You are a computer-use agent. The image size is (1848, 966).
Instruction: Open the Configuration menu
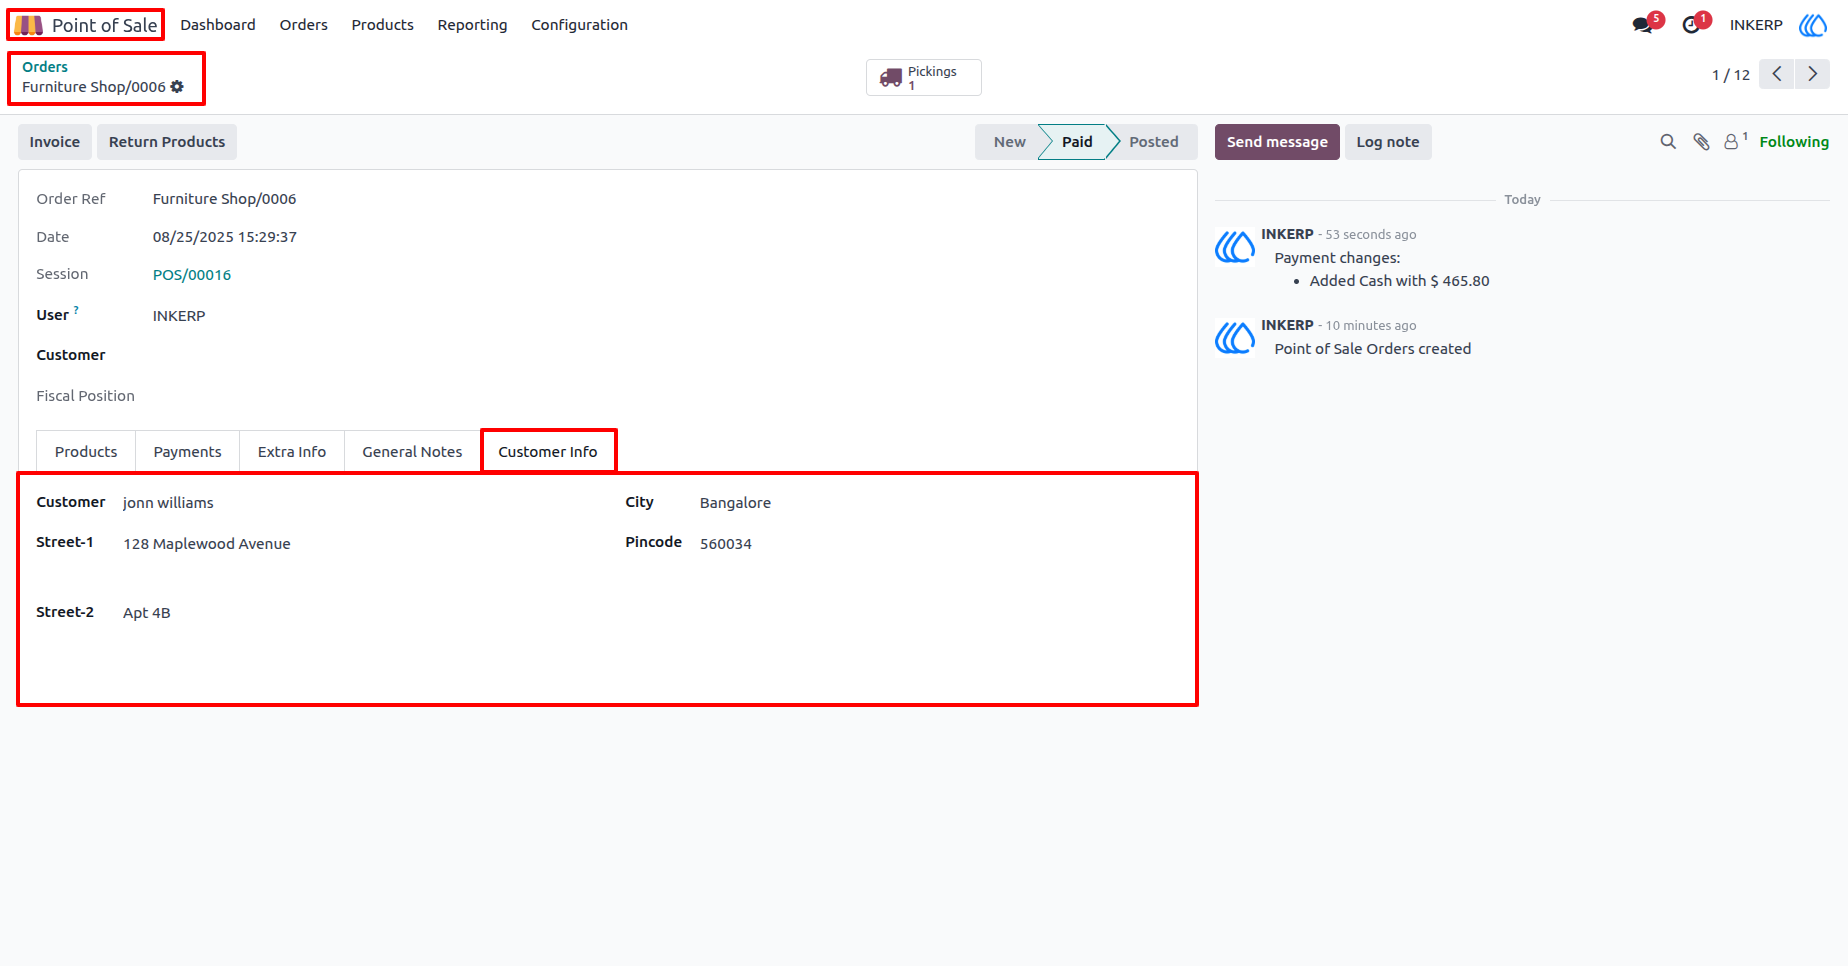coord(579,25)
